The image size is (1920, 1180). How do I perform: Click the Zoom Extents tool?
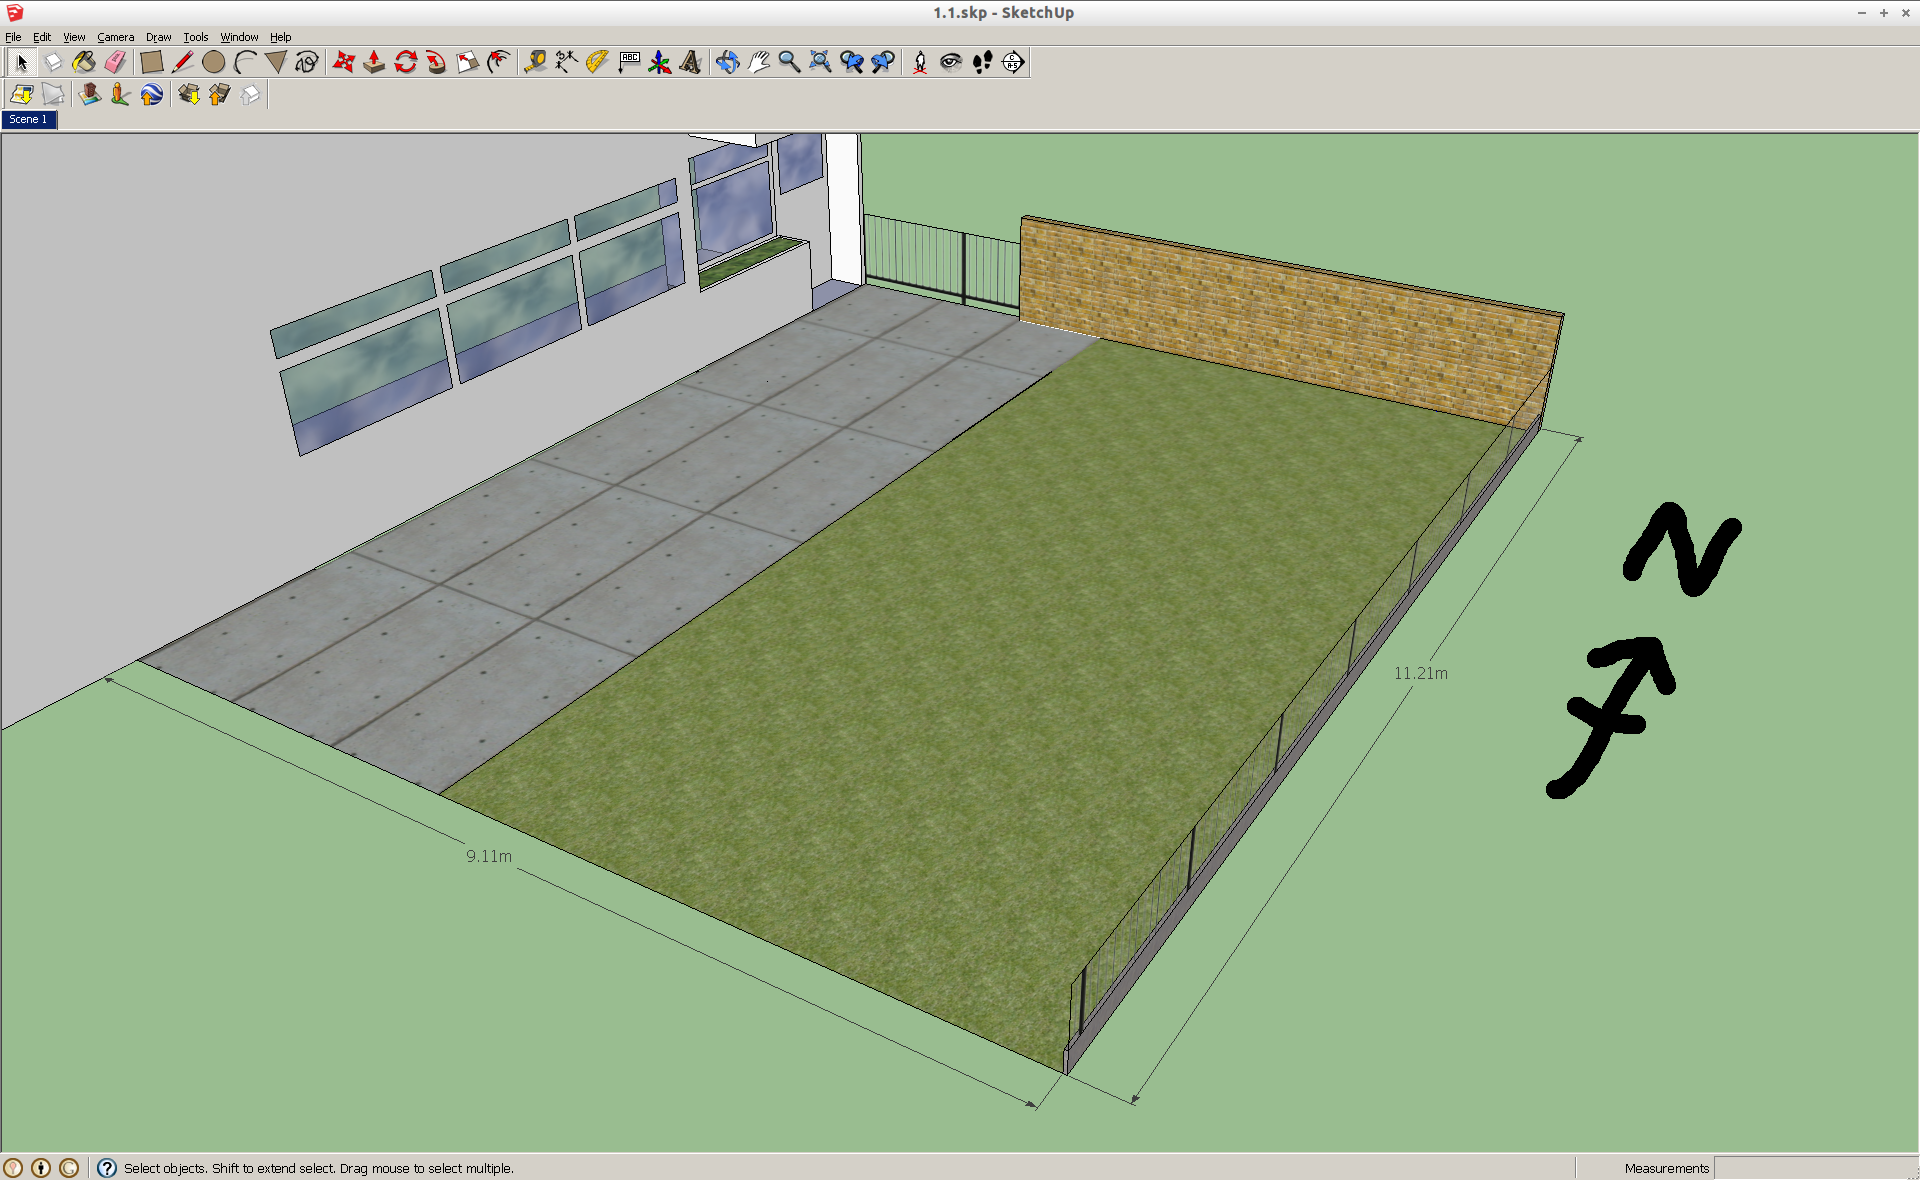click(820, 62)
